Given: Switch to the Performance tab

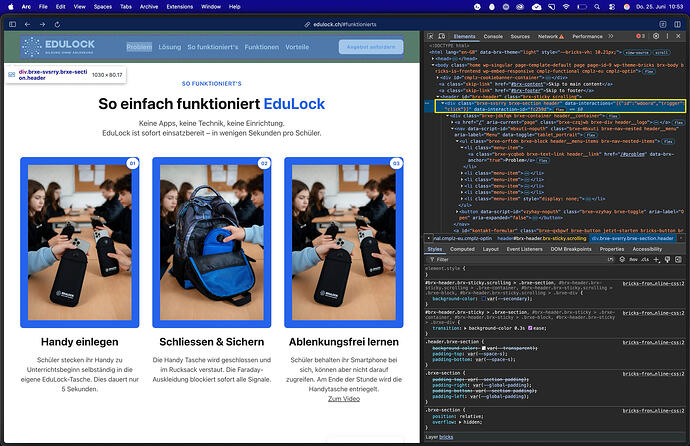Looking at the screenshot, I should pos(587,37).
